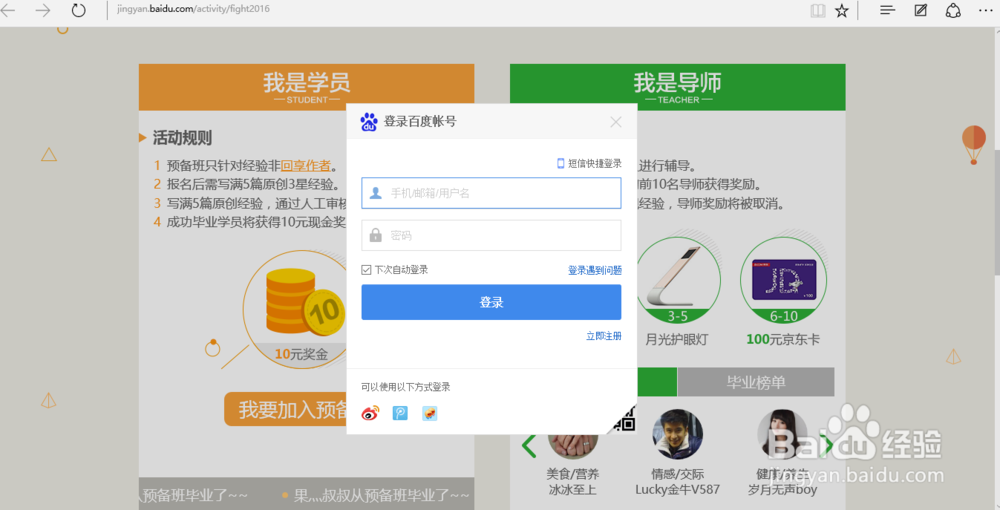Click 月光护眼灯 label text

677,340
